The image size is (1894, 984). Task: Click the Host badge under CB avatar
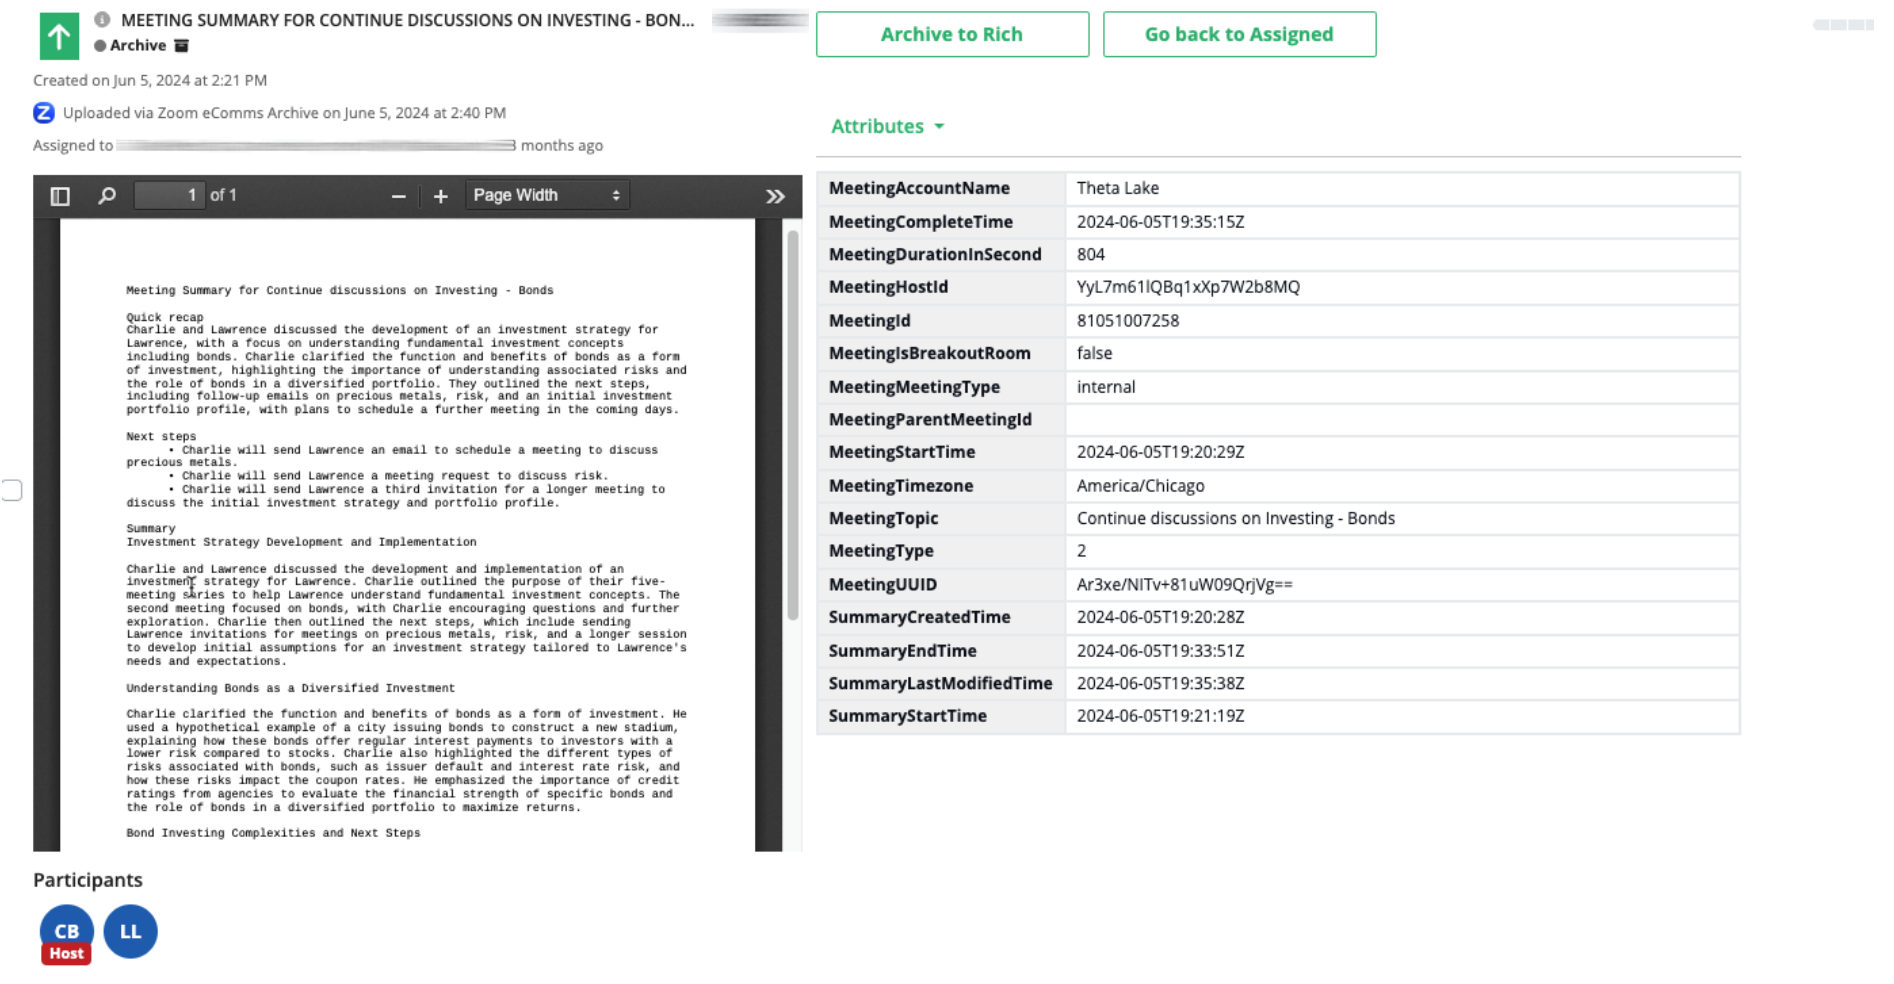point(66,954)
